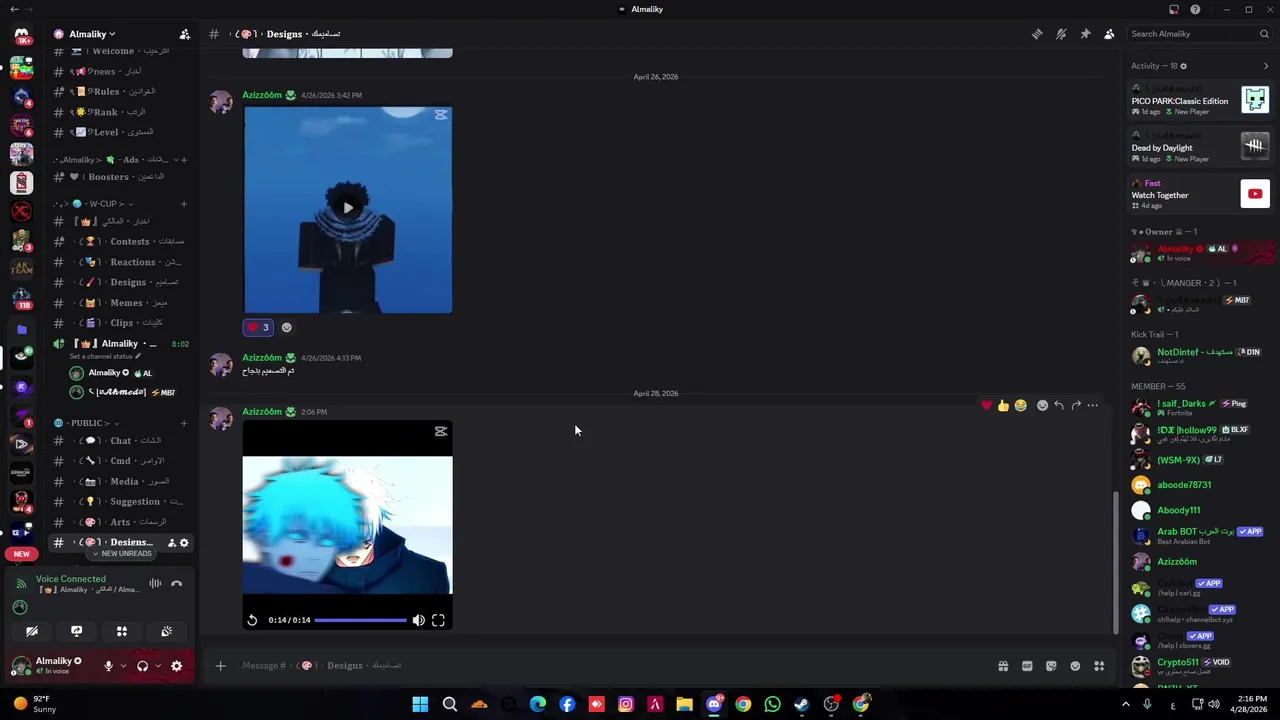Open the Watch Together activity card
1280x720 pixels.
tap(1199, 194)
